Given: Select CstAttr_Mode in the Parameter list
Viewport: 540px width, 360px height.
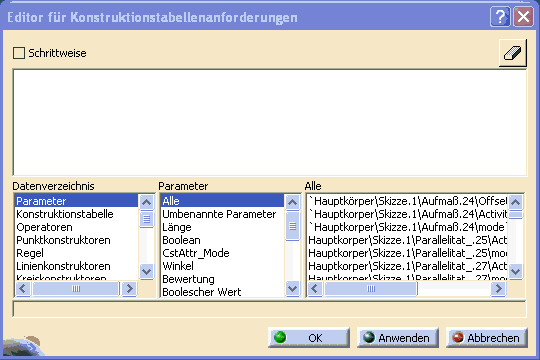Looking at the screenshot, I should coord(222,253).
